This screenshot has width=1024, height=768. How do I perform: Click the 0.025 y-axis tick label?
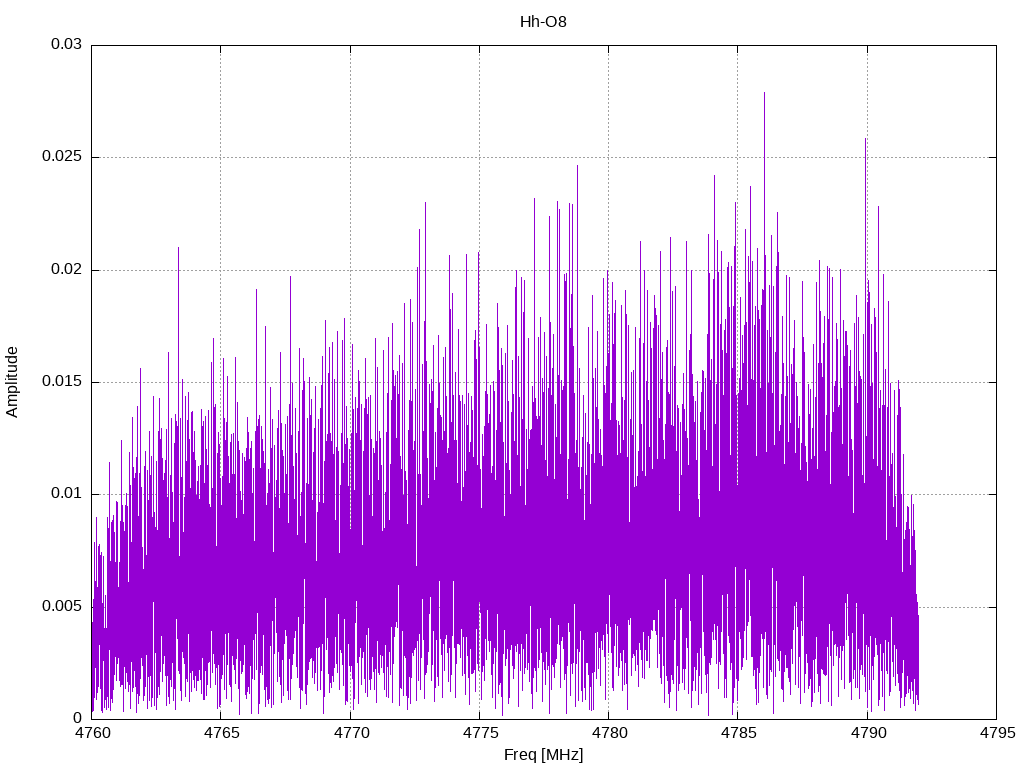coord(62,157)
